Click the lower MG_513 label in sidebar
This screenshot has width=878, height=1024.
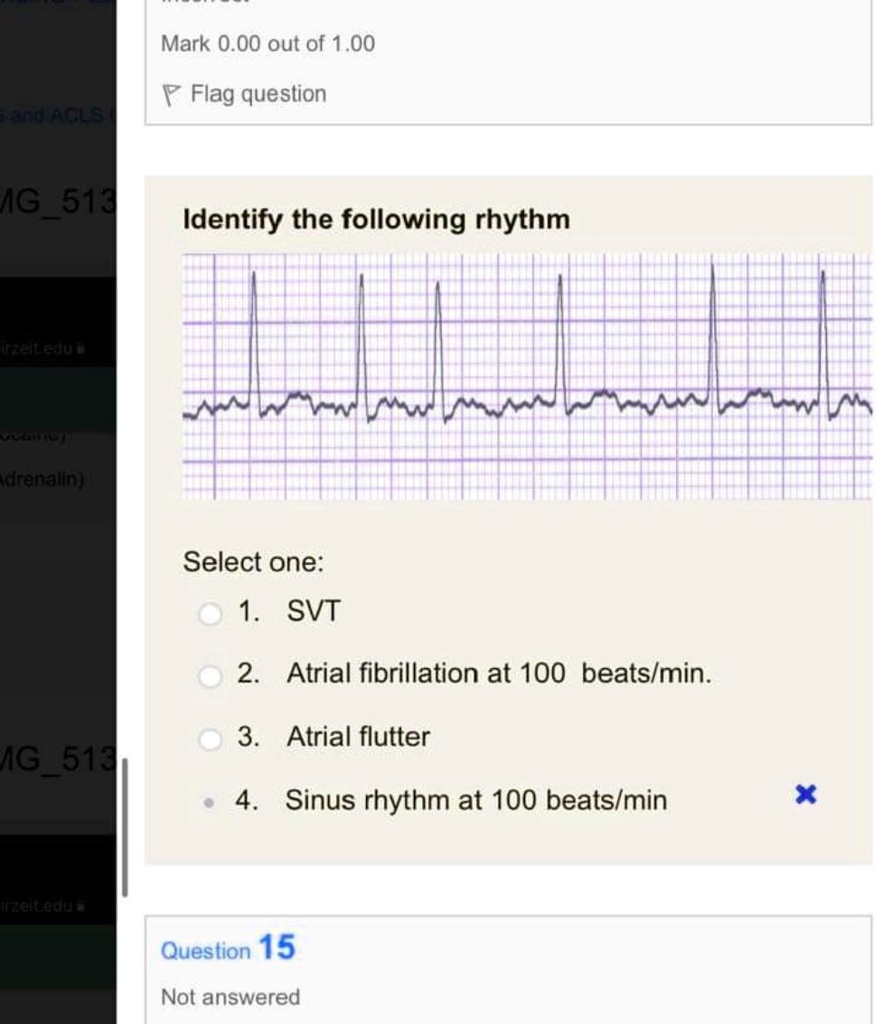click(x=57, y=759)
